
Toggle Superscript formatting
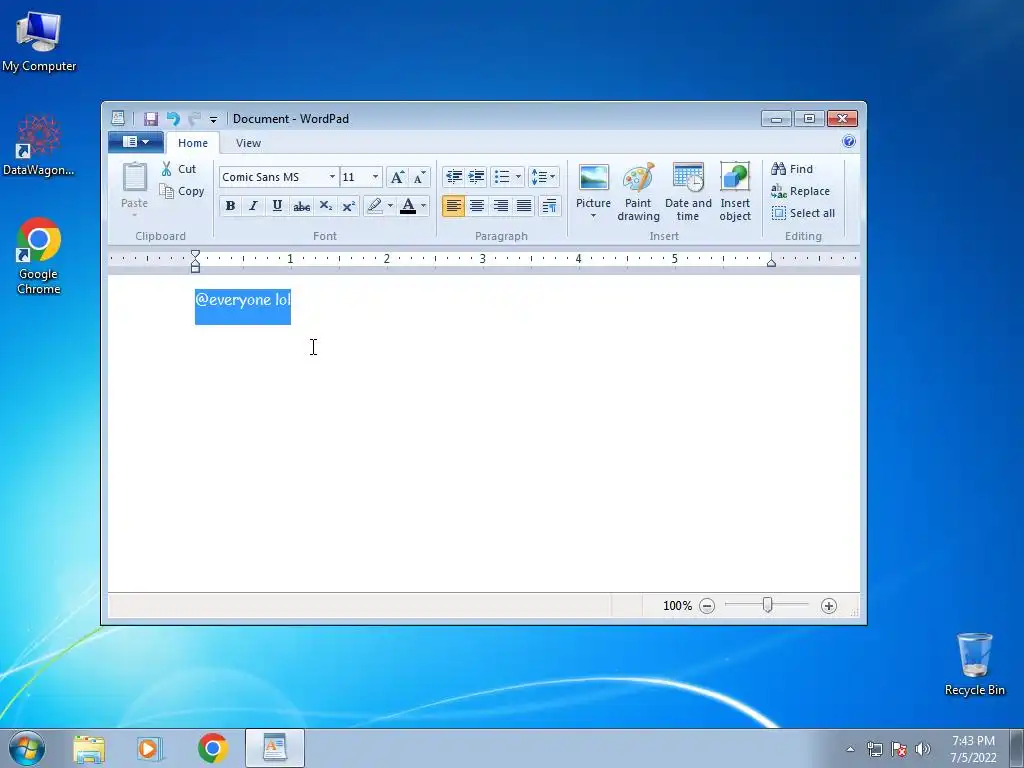coord(349,206)
